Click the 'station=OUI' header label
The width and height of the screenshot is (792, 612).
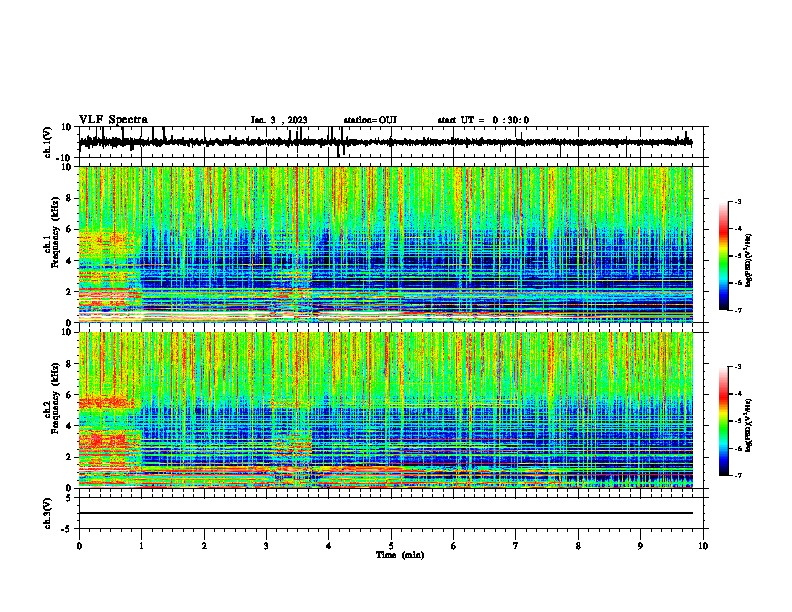(370, 120)
